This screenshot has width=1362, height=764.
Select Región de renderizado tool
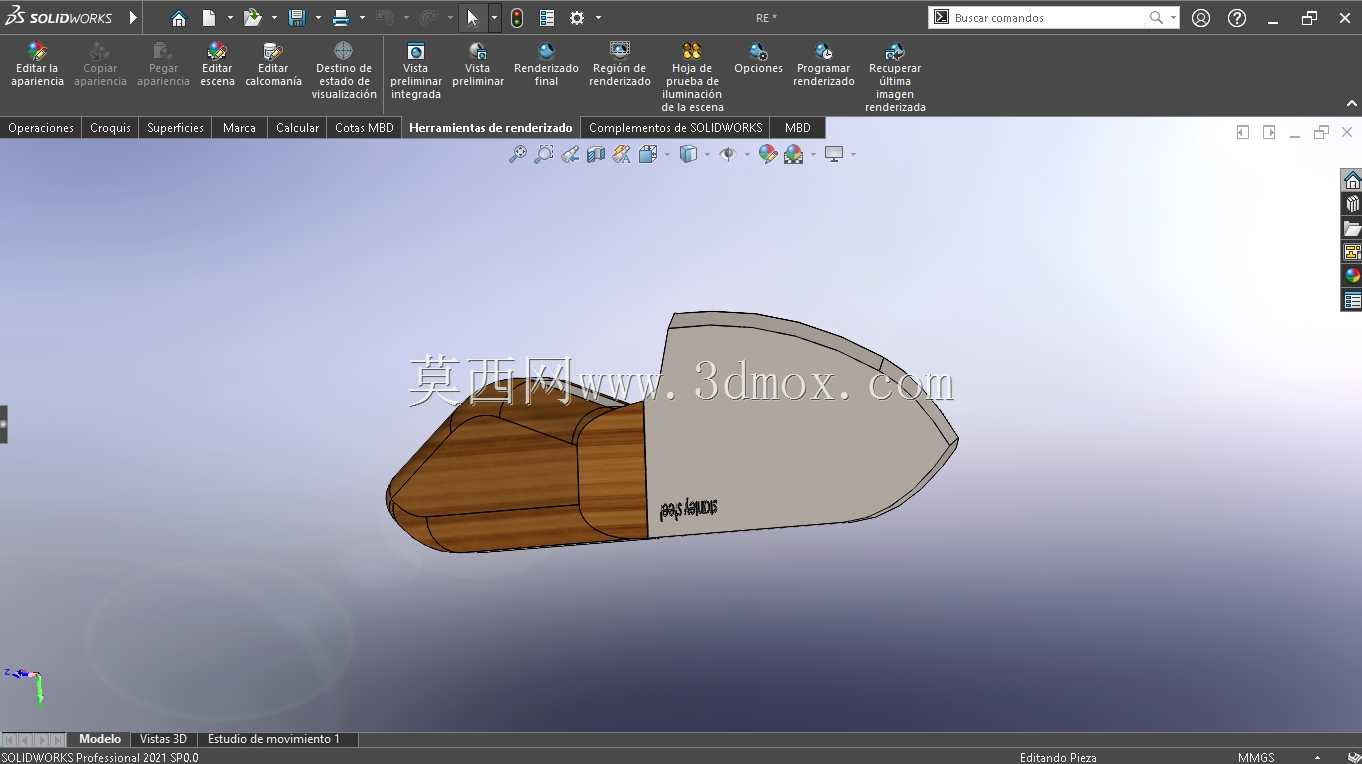620,65
